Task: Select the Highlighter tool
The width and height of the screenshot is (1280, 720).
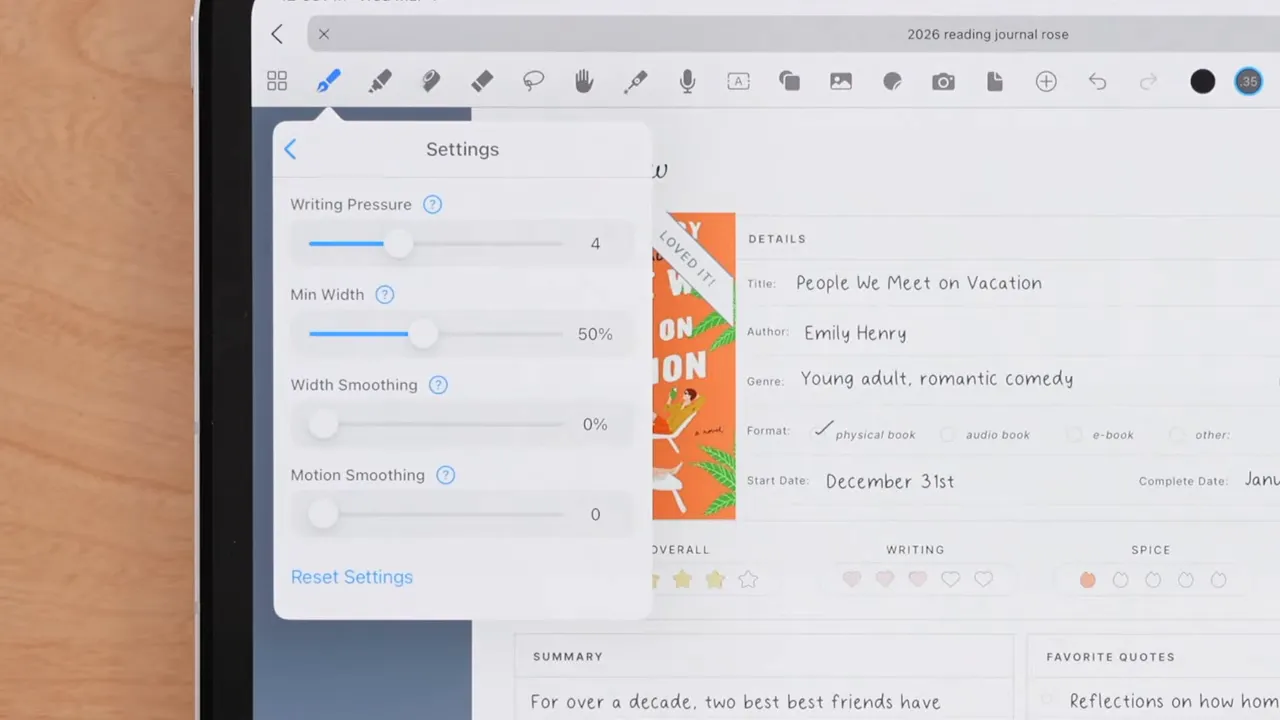Action: coord(379,82)
